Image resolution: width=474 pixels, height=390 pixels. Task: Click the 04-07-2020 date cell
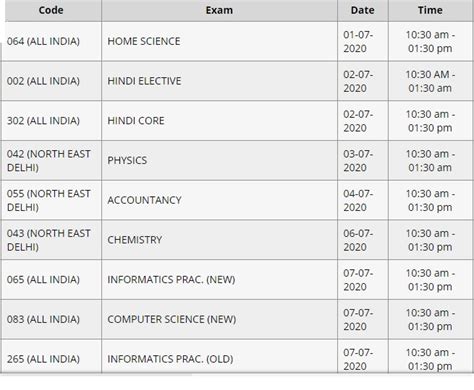[x=363, y=200]
